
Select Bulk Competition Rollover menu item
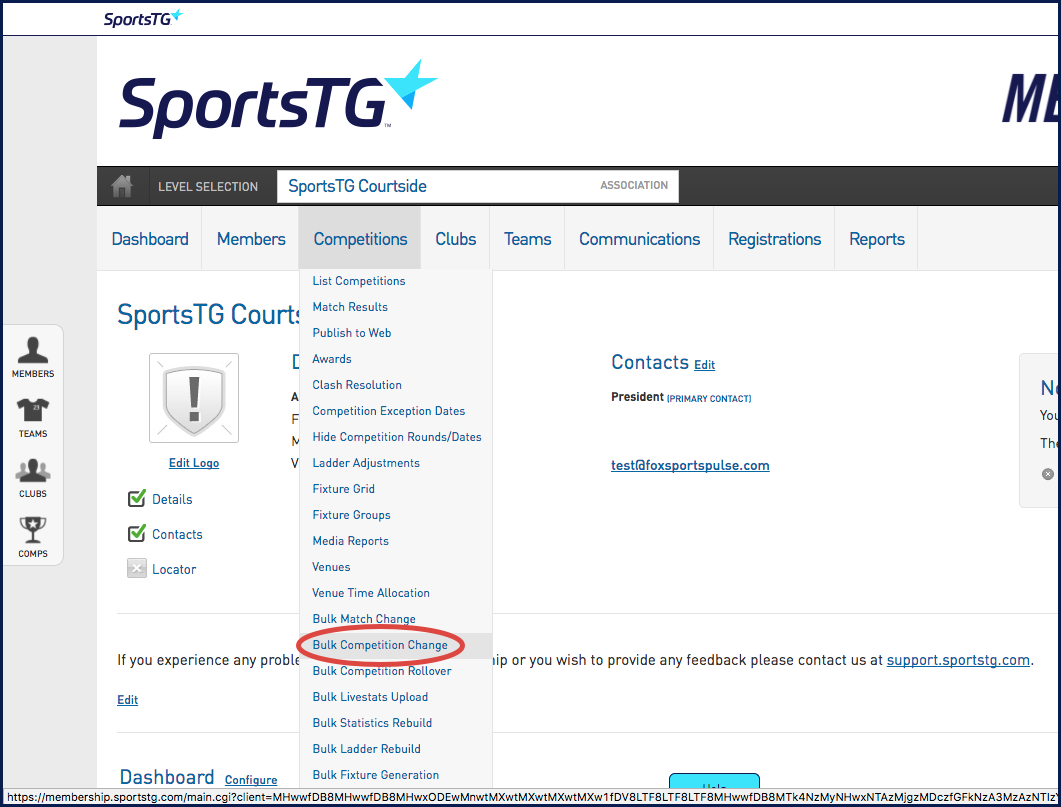382,671
